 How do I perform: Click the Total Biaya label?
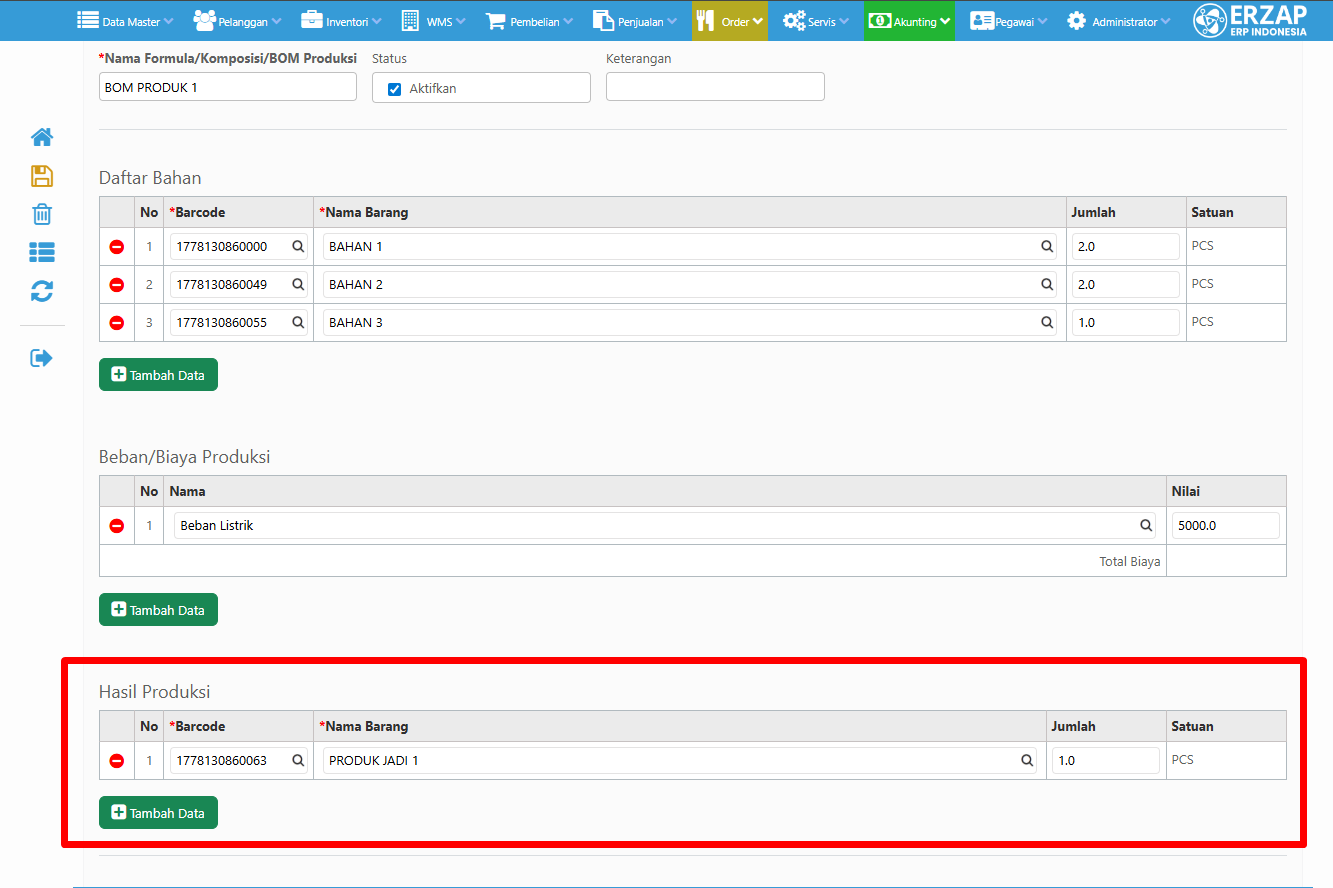[1130, 562]
